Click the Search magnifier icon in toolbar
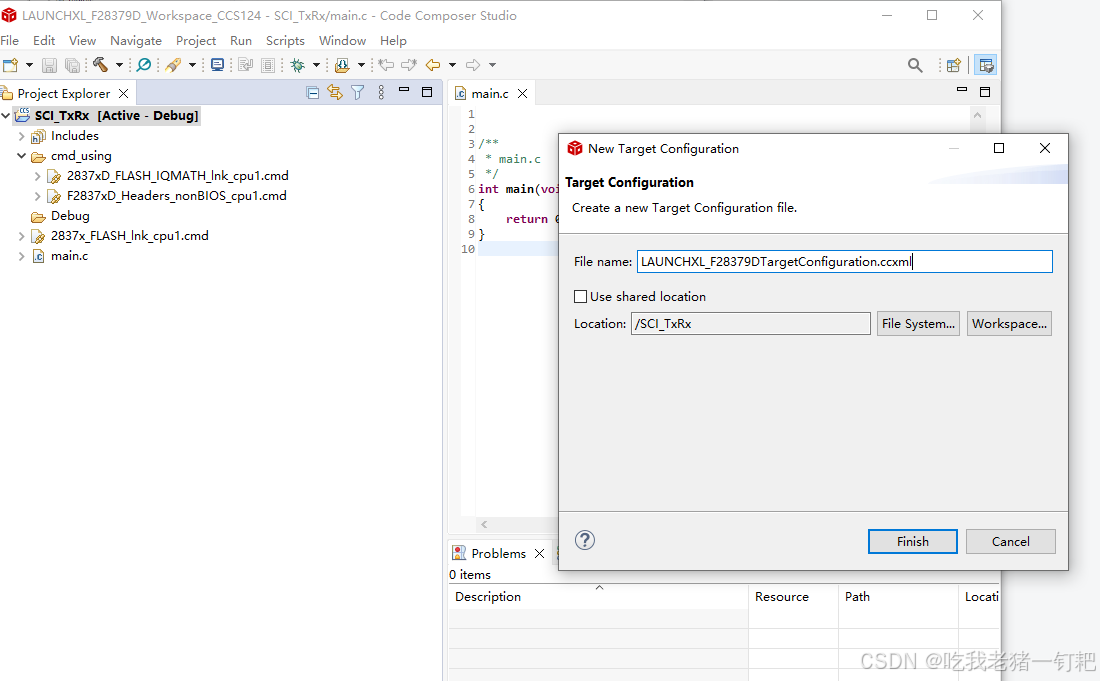 [x=915, y=65]
